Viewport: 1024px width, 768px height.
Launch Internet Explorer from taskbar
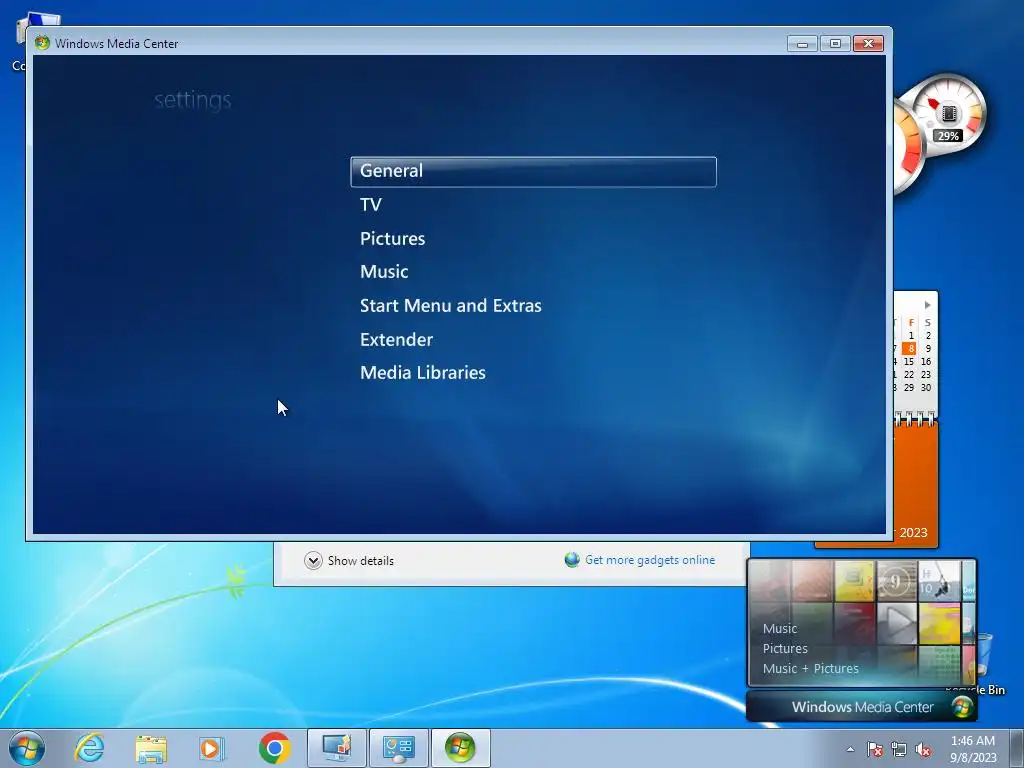89,748
